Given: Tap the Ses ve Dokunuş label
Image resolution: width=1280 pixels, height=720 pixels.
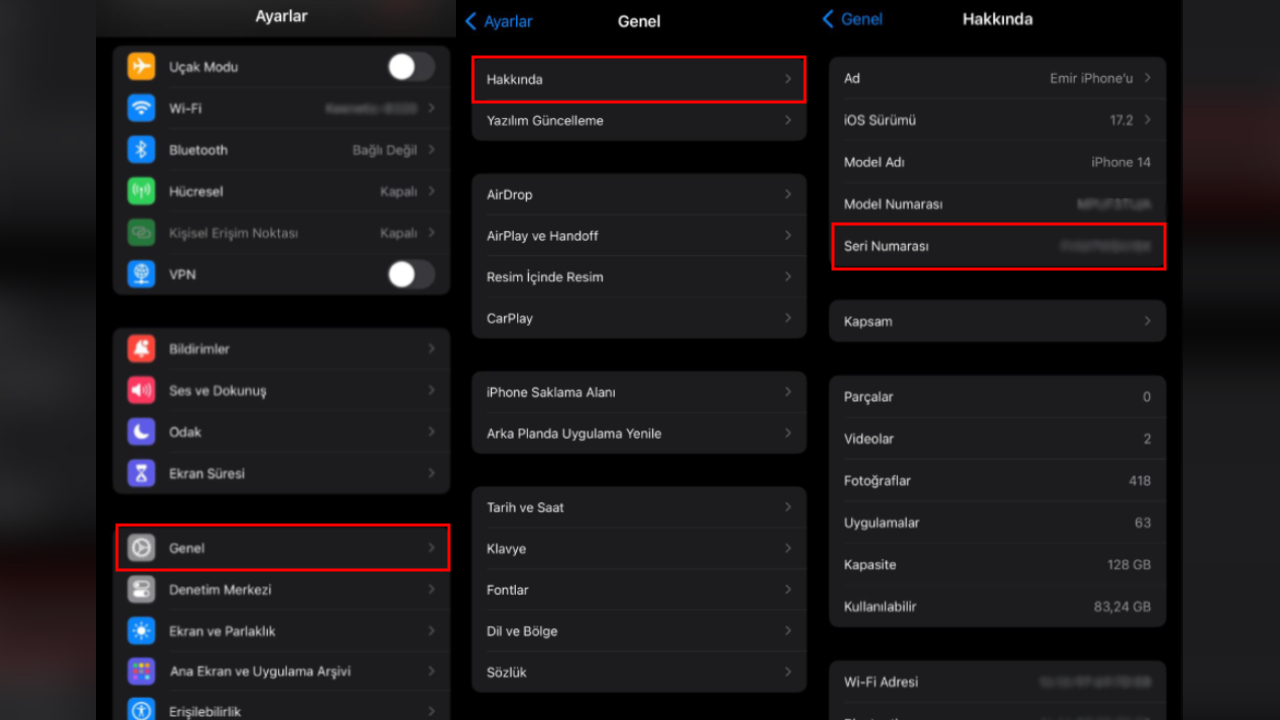Looking at the screenshot, I should [x=218, y=391].
